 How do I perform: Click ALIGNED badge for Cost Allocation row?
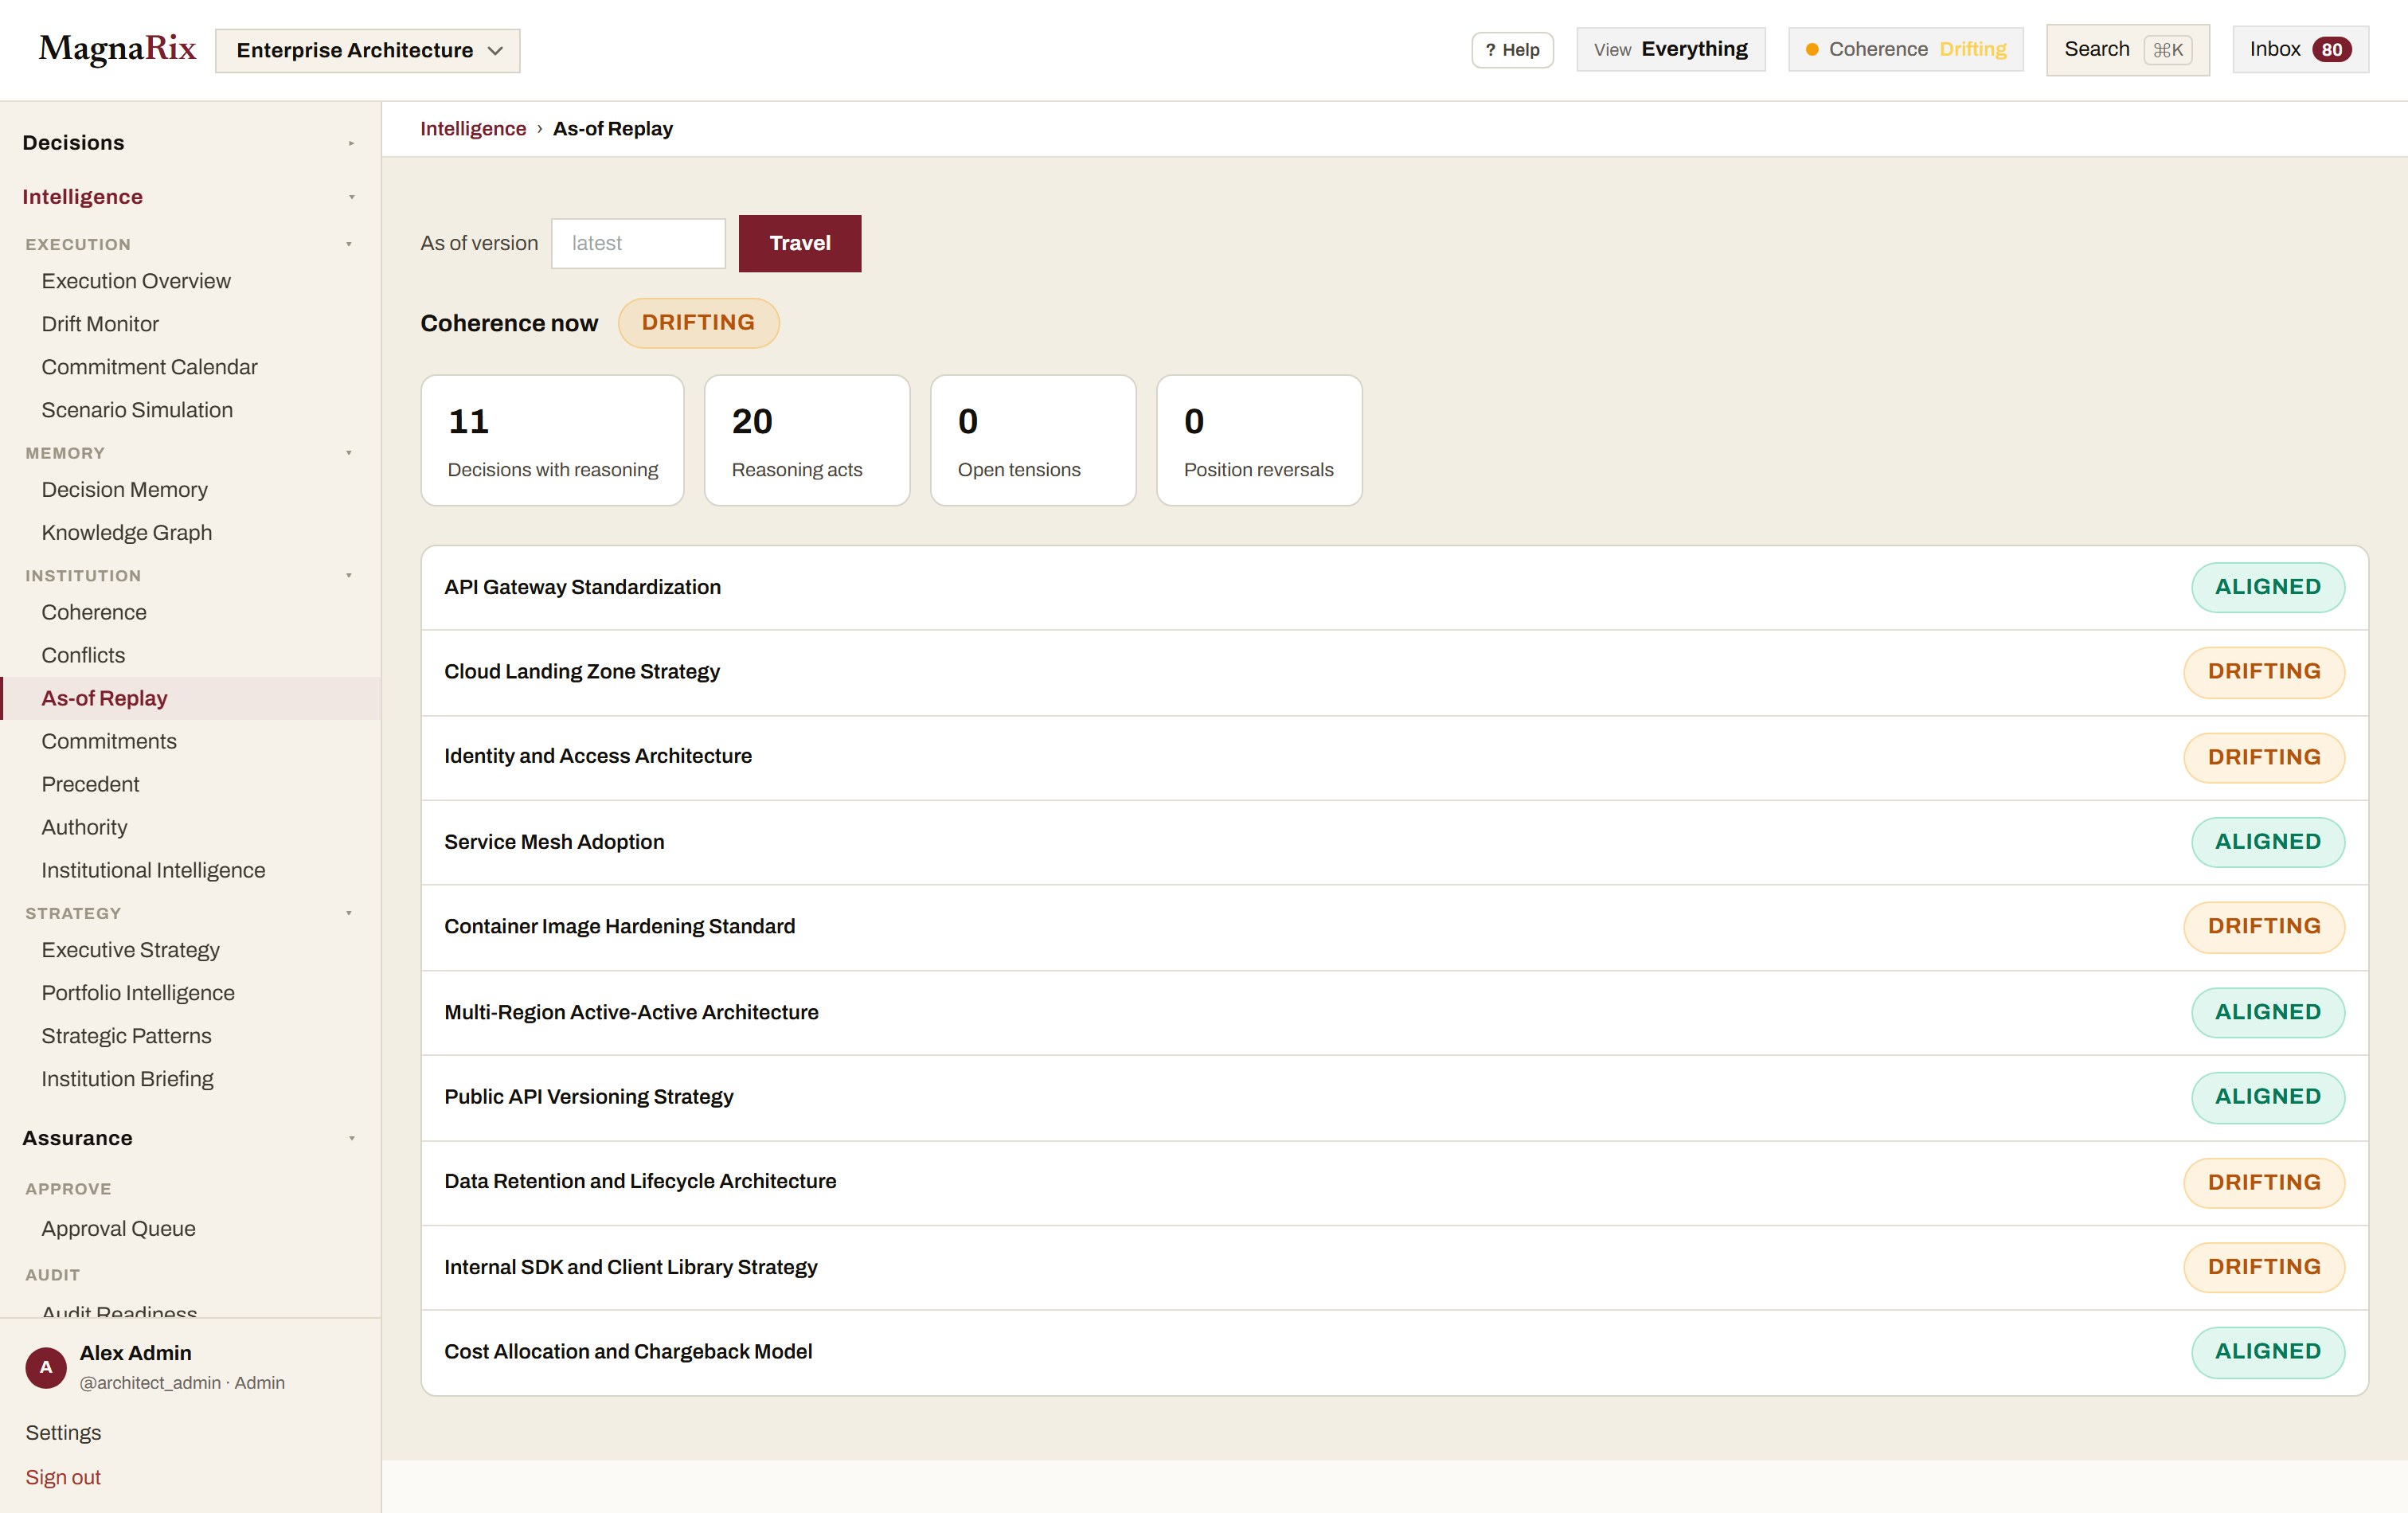(x=2267, y=1352)
